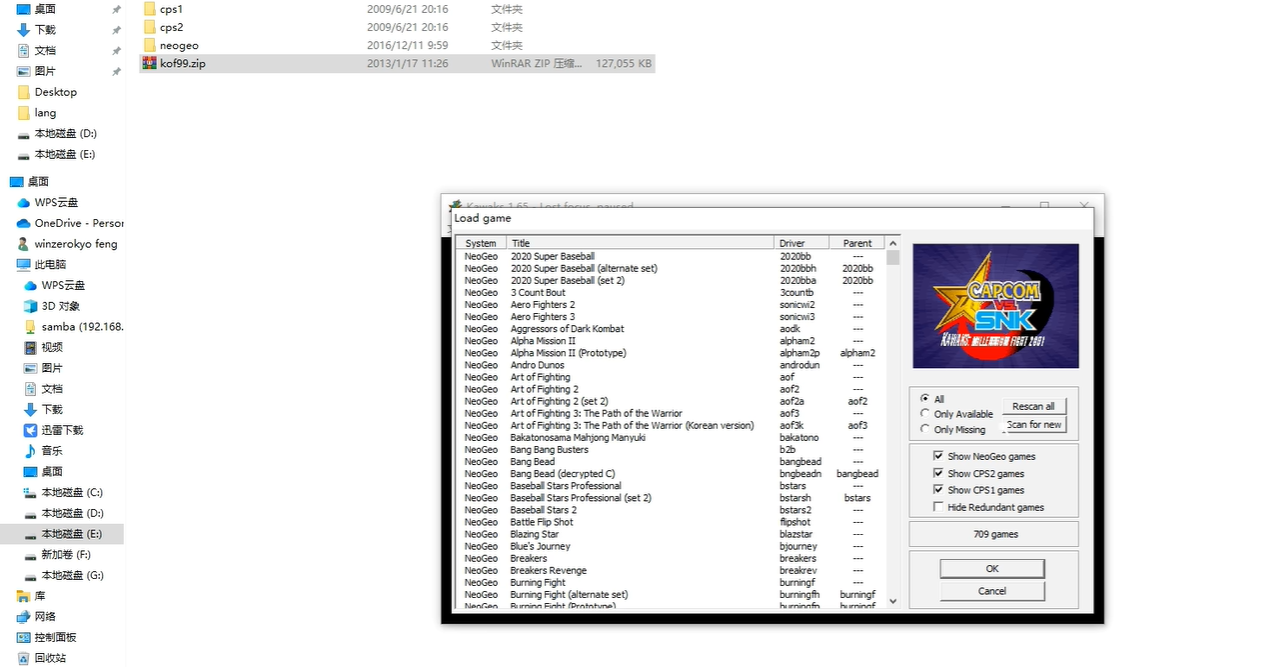1270x667 pixels.
Task: Open WPS云盘 cloud icon under 桌面
Action: [24, 203]
